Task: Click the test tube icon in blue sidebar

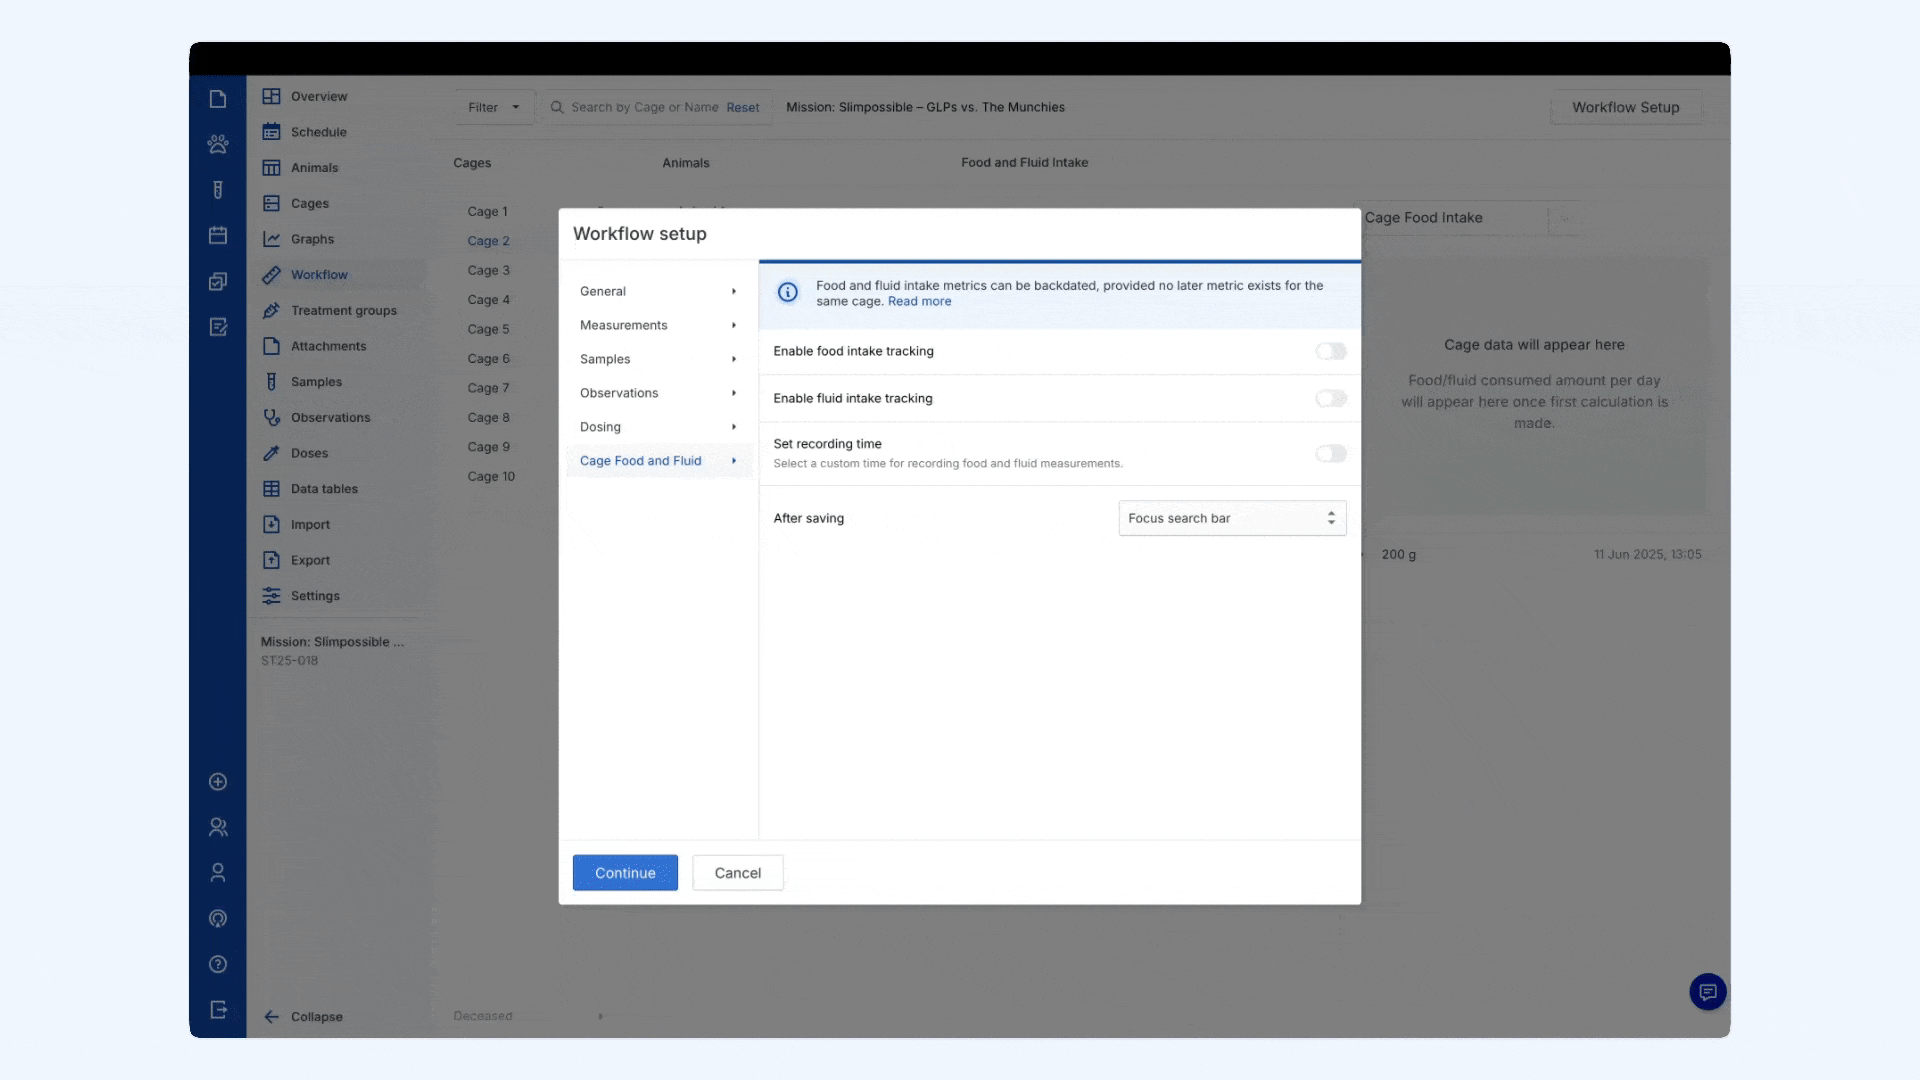Action: coord(218,190)
